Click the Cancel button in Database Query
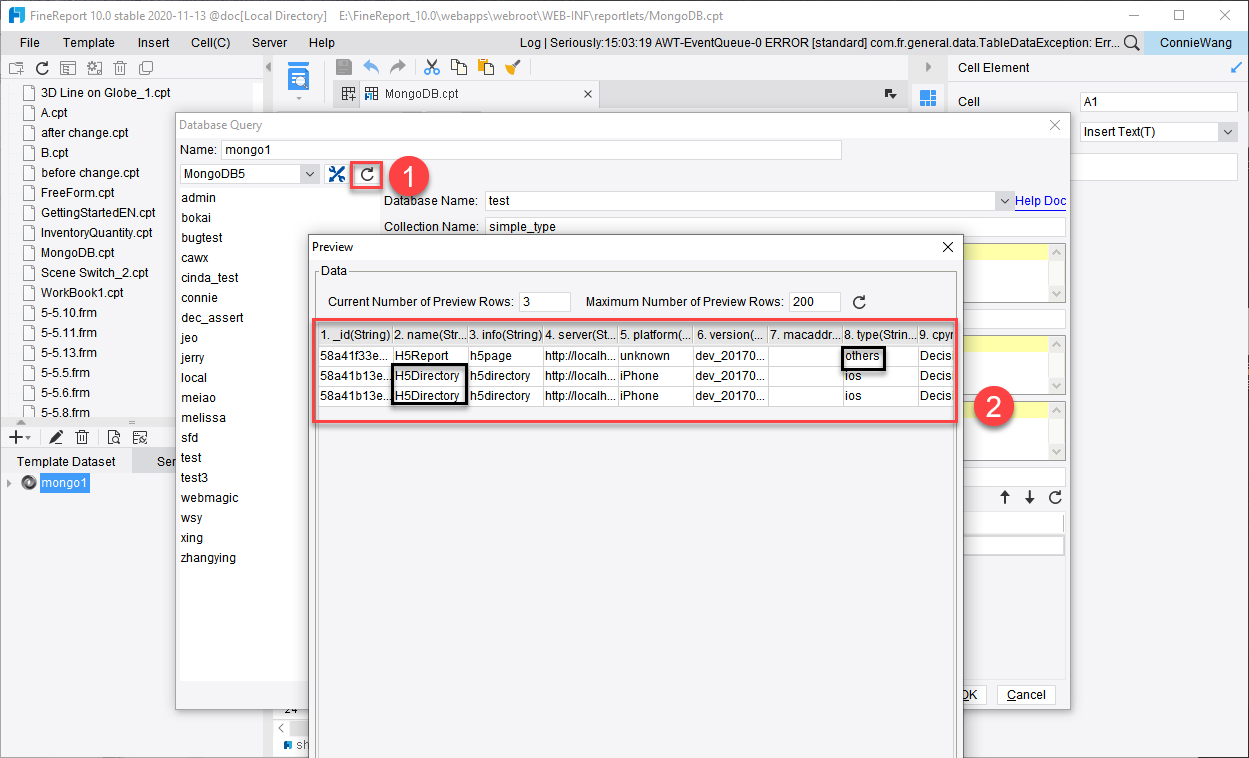 click(x=1026, y=694)
